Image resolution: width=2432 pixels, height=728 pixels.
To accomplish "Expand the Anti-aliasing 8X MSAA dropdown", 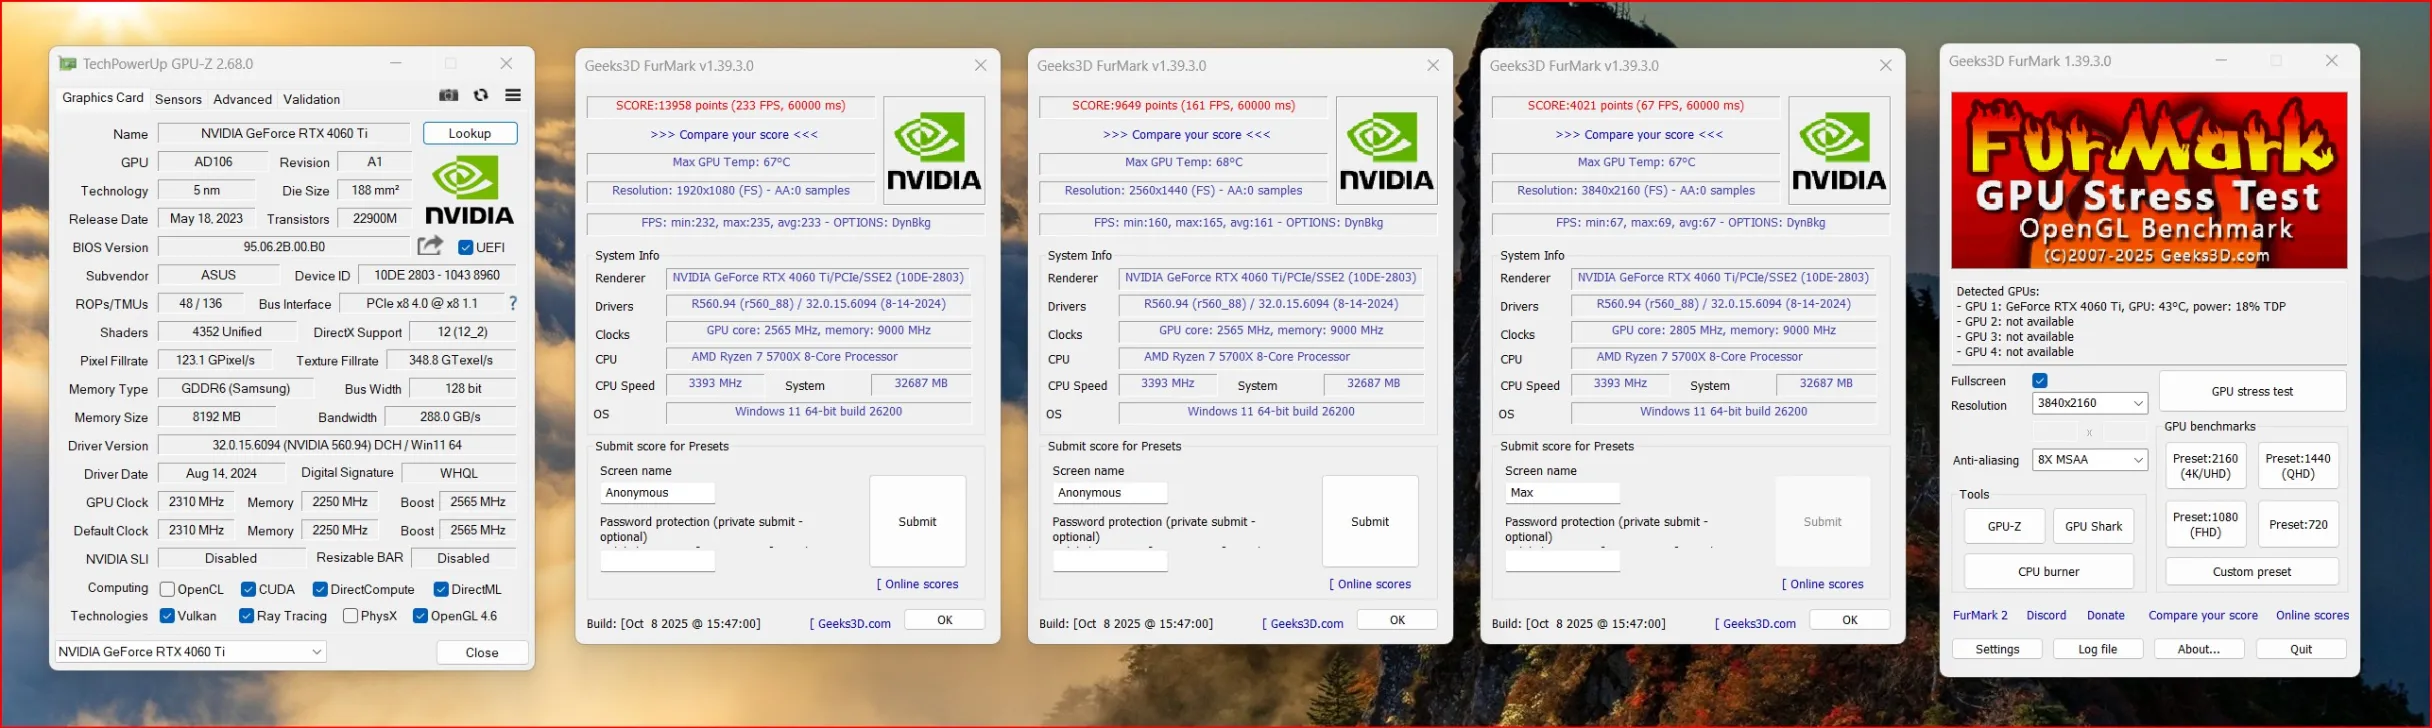I will [x=2090, y=460].
